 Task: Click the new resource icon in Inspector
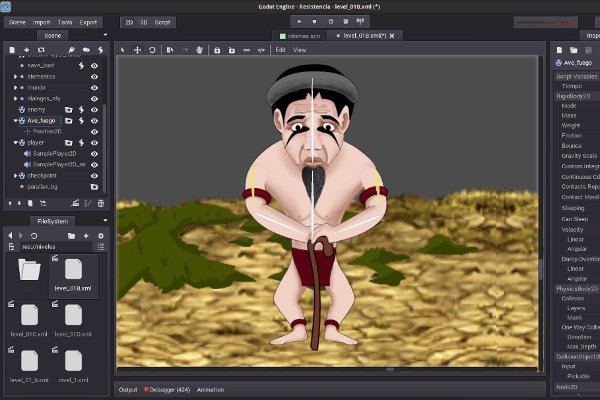(559, 50)
